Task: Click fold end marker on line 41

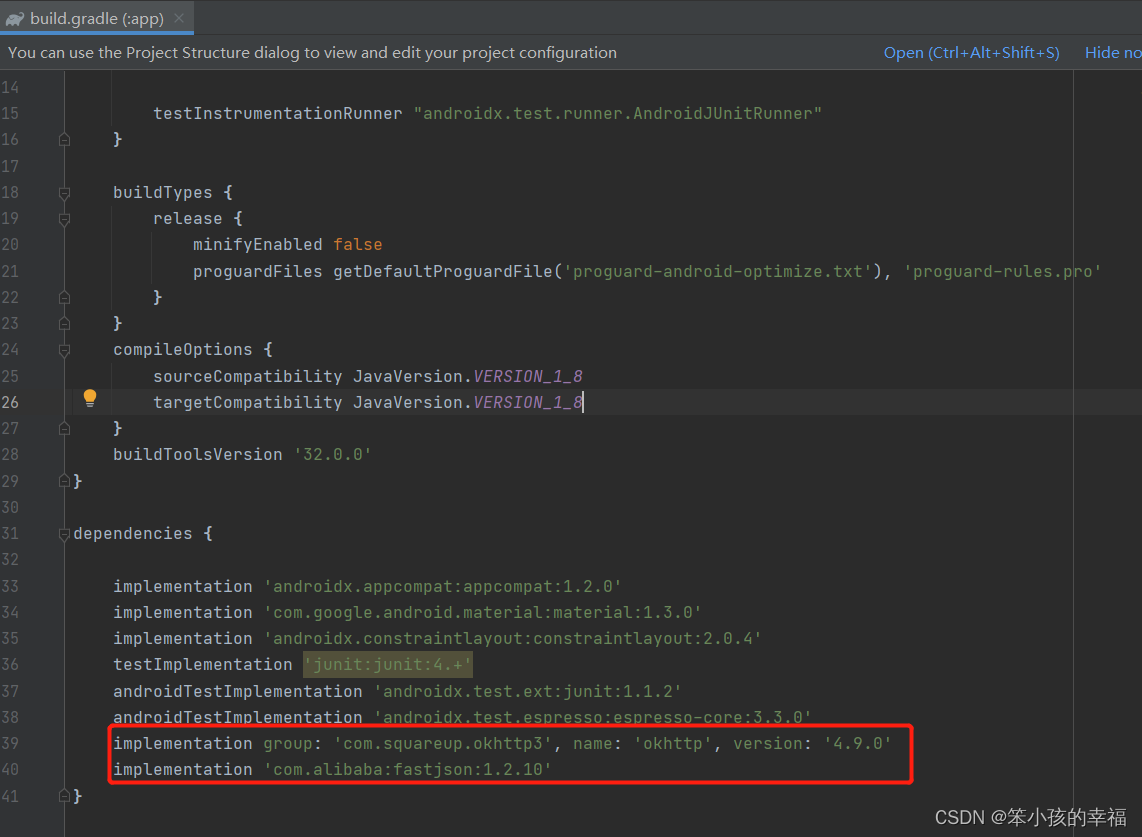Action: (x=64, y=796)
